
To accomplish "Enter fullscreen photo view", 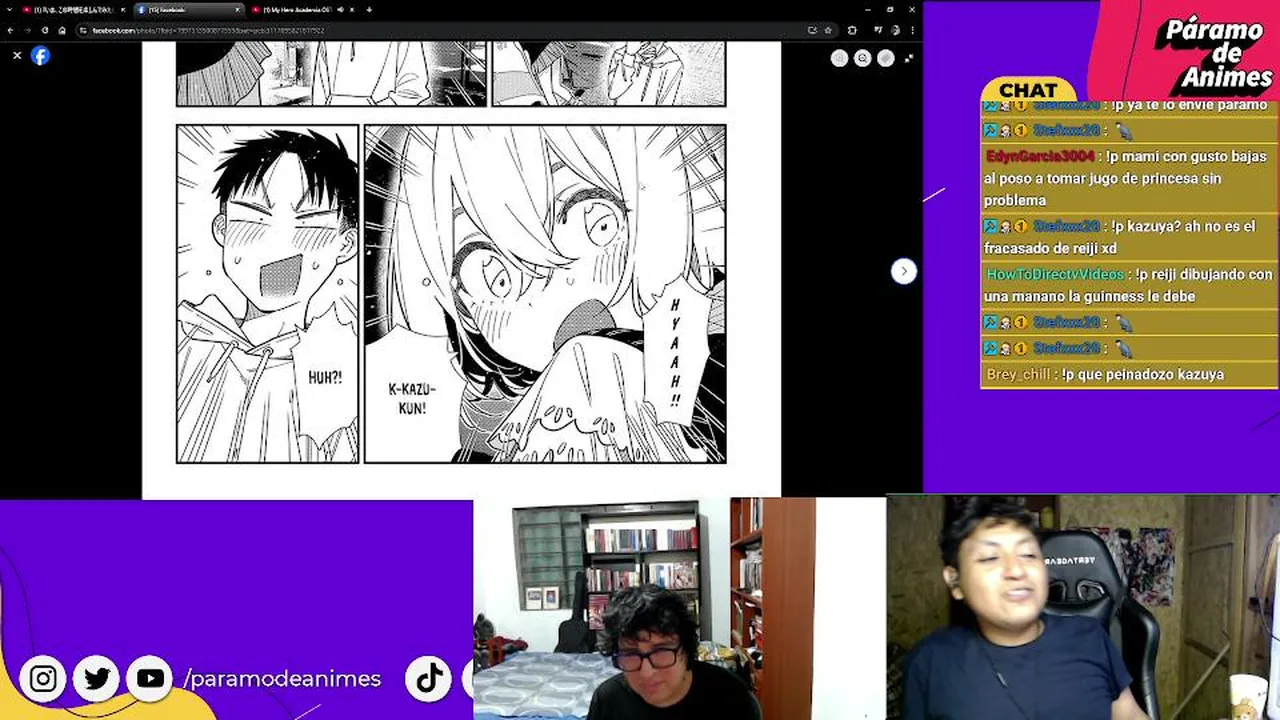I will point(908,58).
